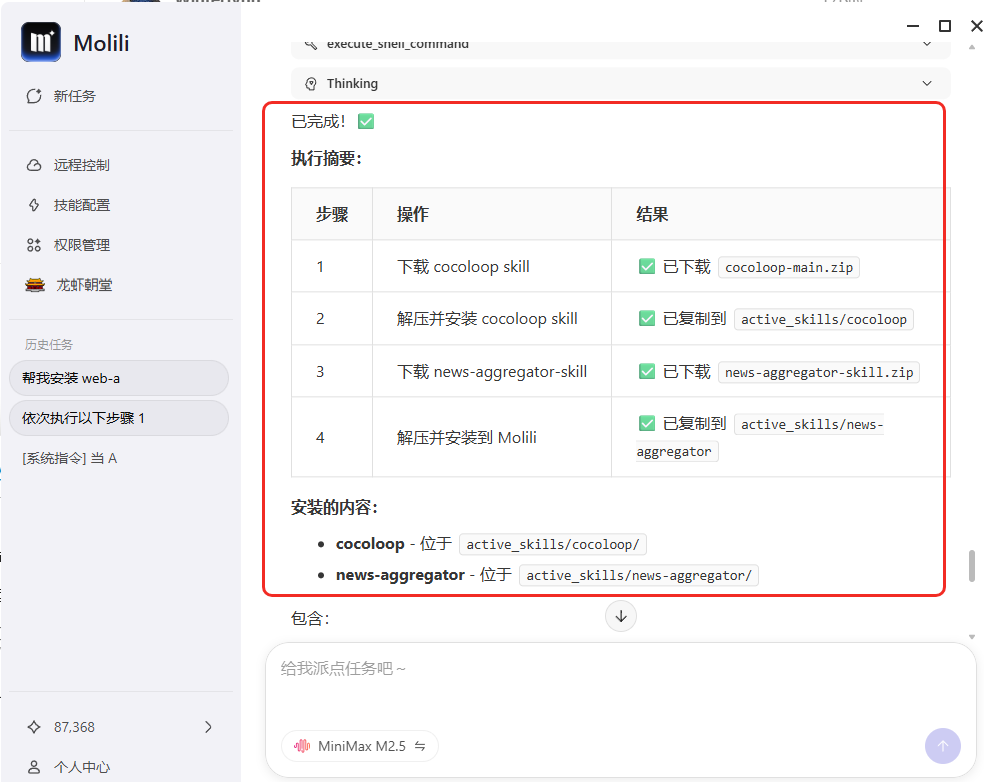Maximize the Molili window
Screen dimensions: 984x782
coord(945,26)
